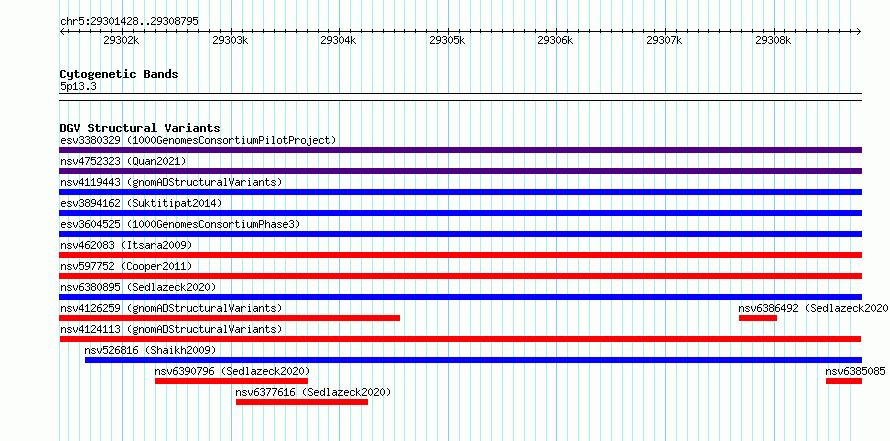The width and height of the screenshot is (890, 441).
Task: Select the blue nsv4119443 variant bar
Action: click(x=460, y=192)
